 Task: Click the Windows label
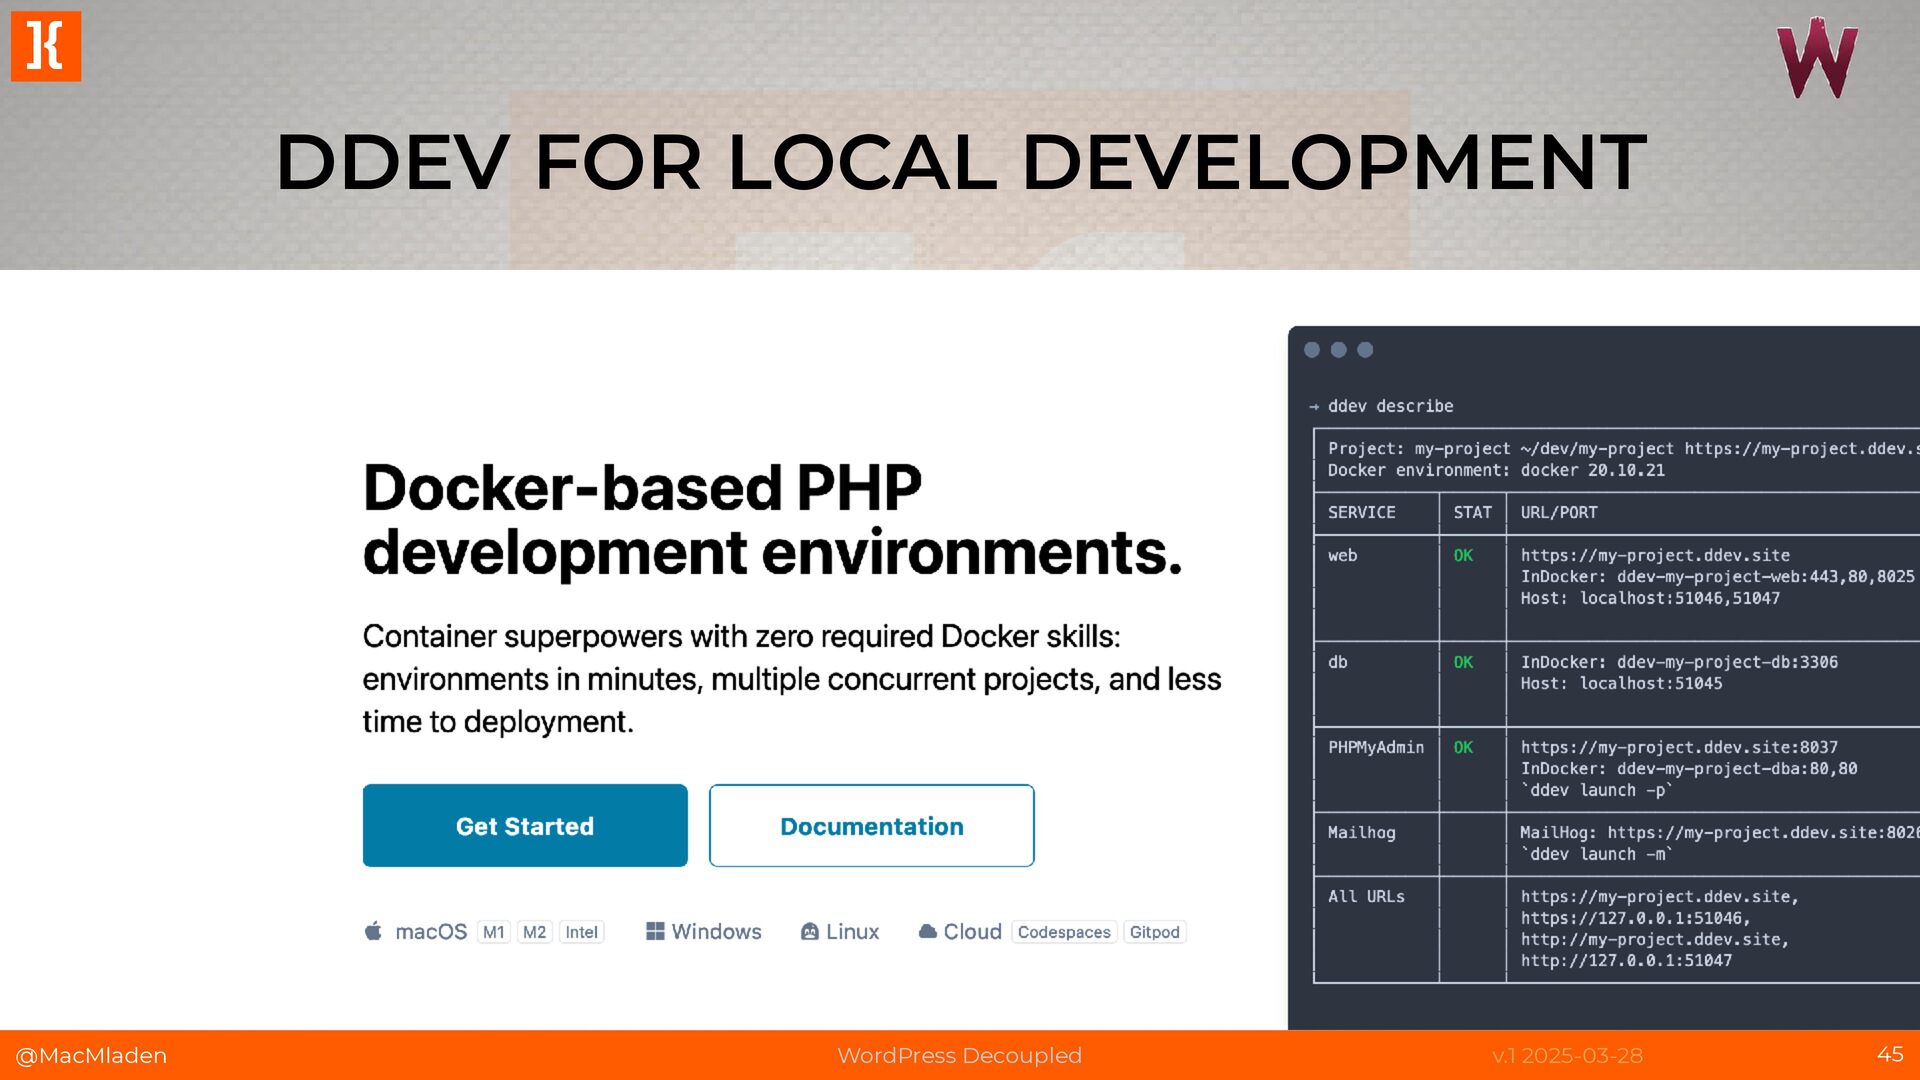717,932
